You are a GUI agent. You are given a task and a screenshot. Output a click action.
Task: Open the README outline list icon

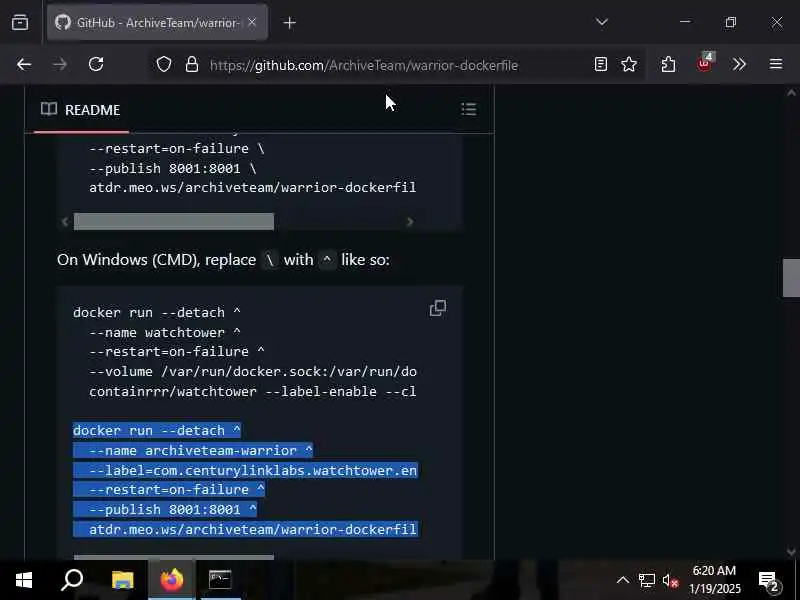[x=469, y=109]
